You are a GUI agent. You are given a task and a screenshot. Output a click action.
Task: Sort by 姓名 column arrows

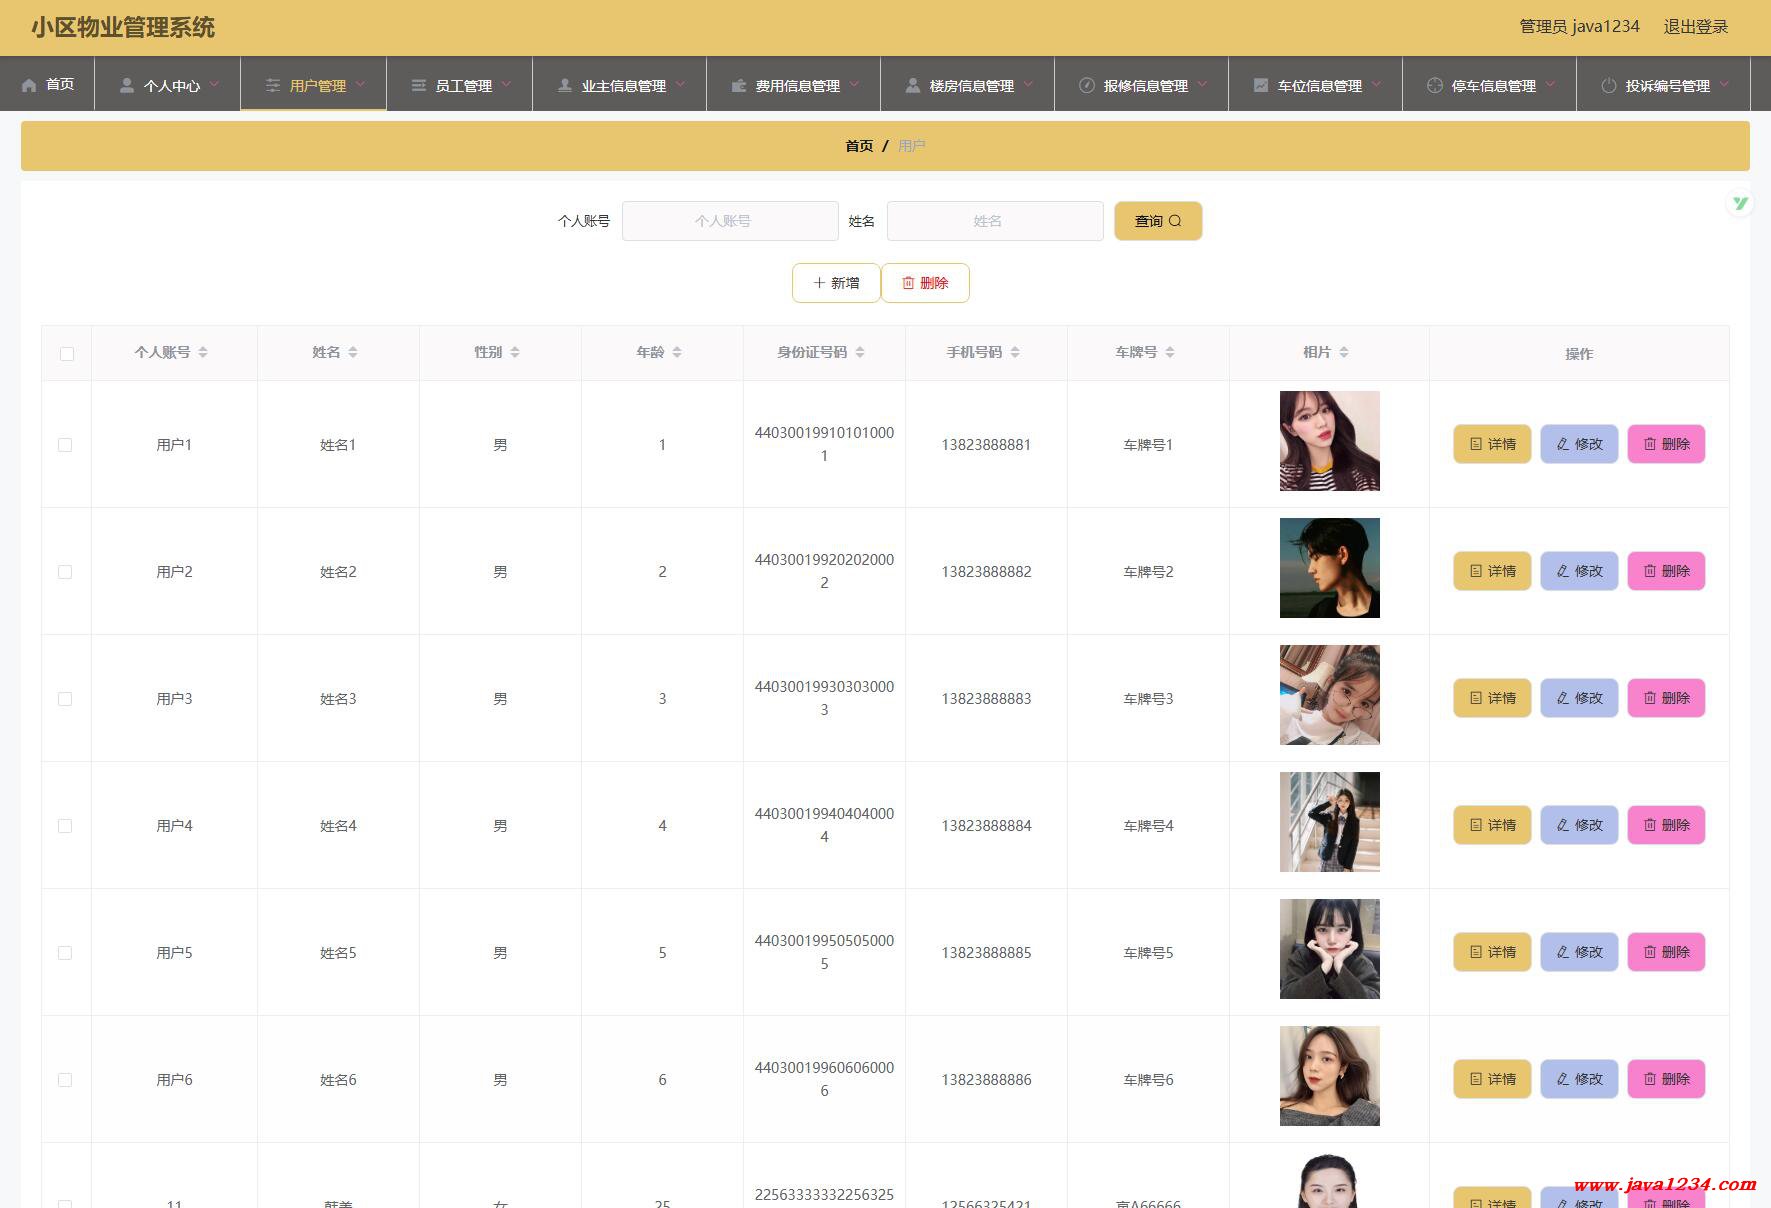(x=353, y=352)
